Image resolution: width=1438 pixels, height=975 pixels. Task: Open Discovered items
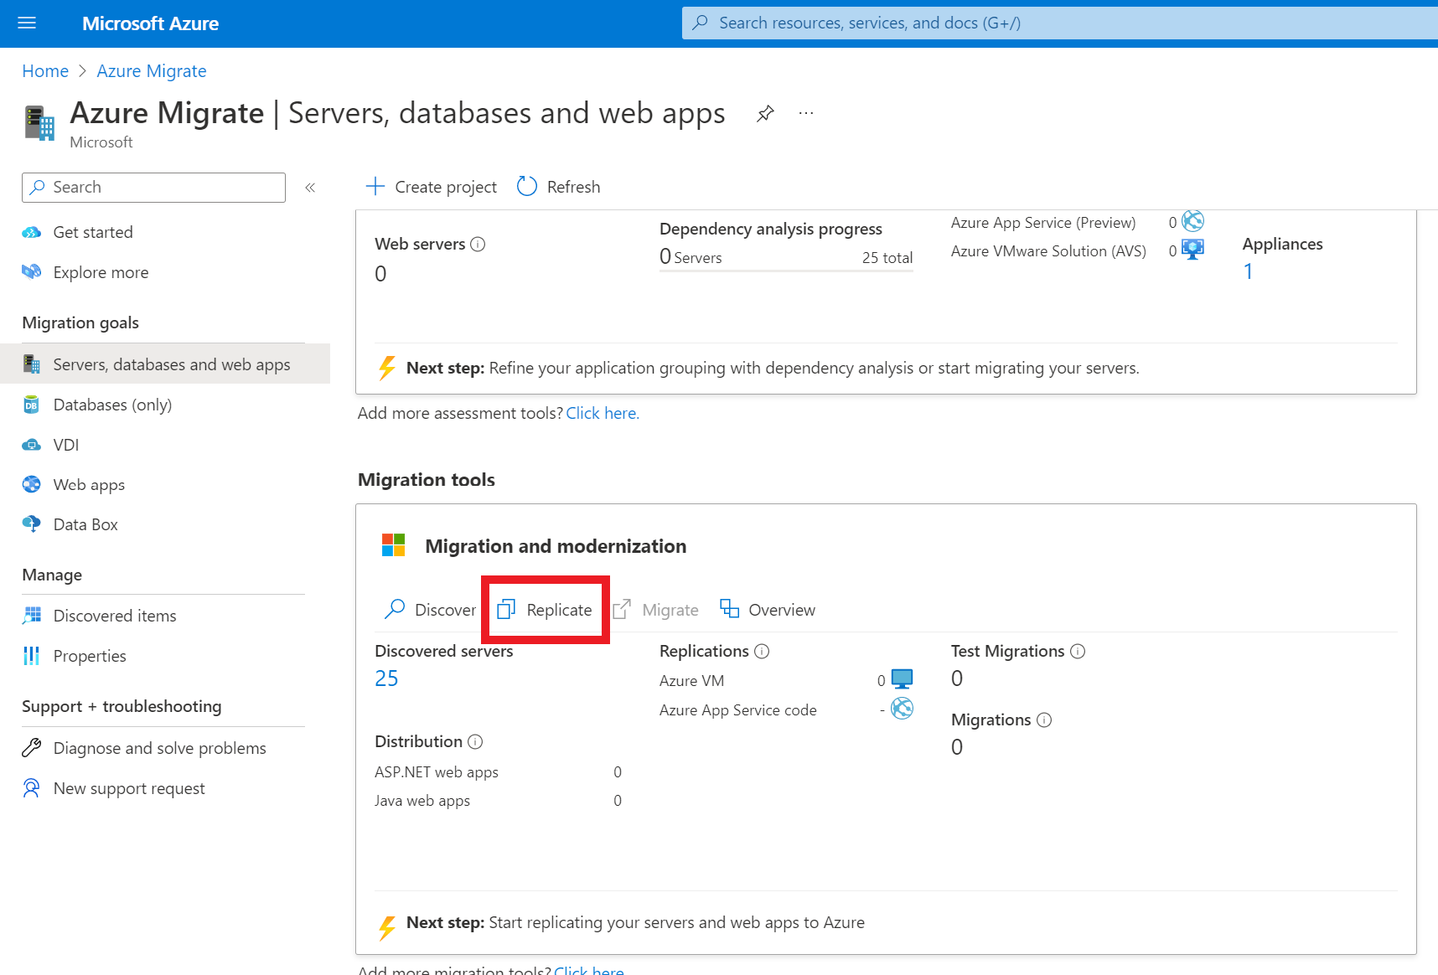(x=114, y=616)
